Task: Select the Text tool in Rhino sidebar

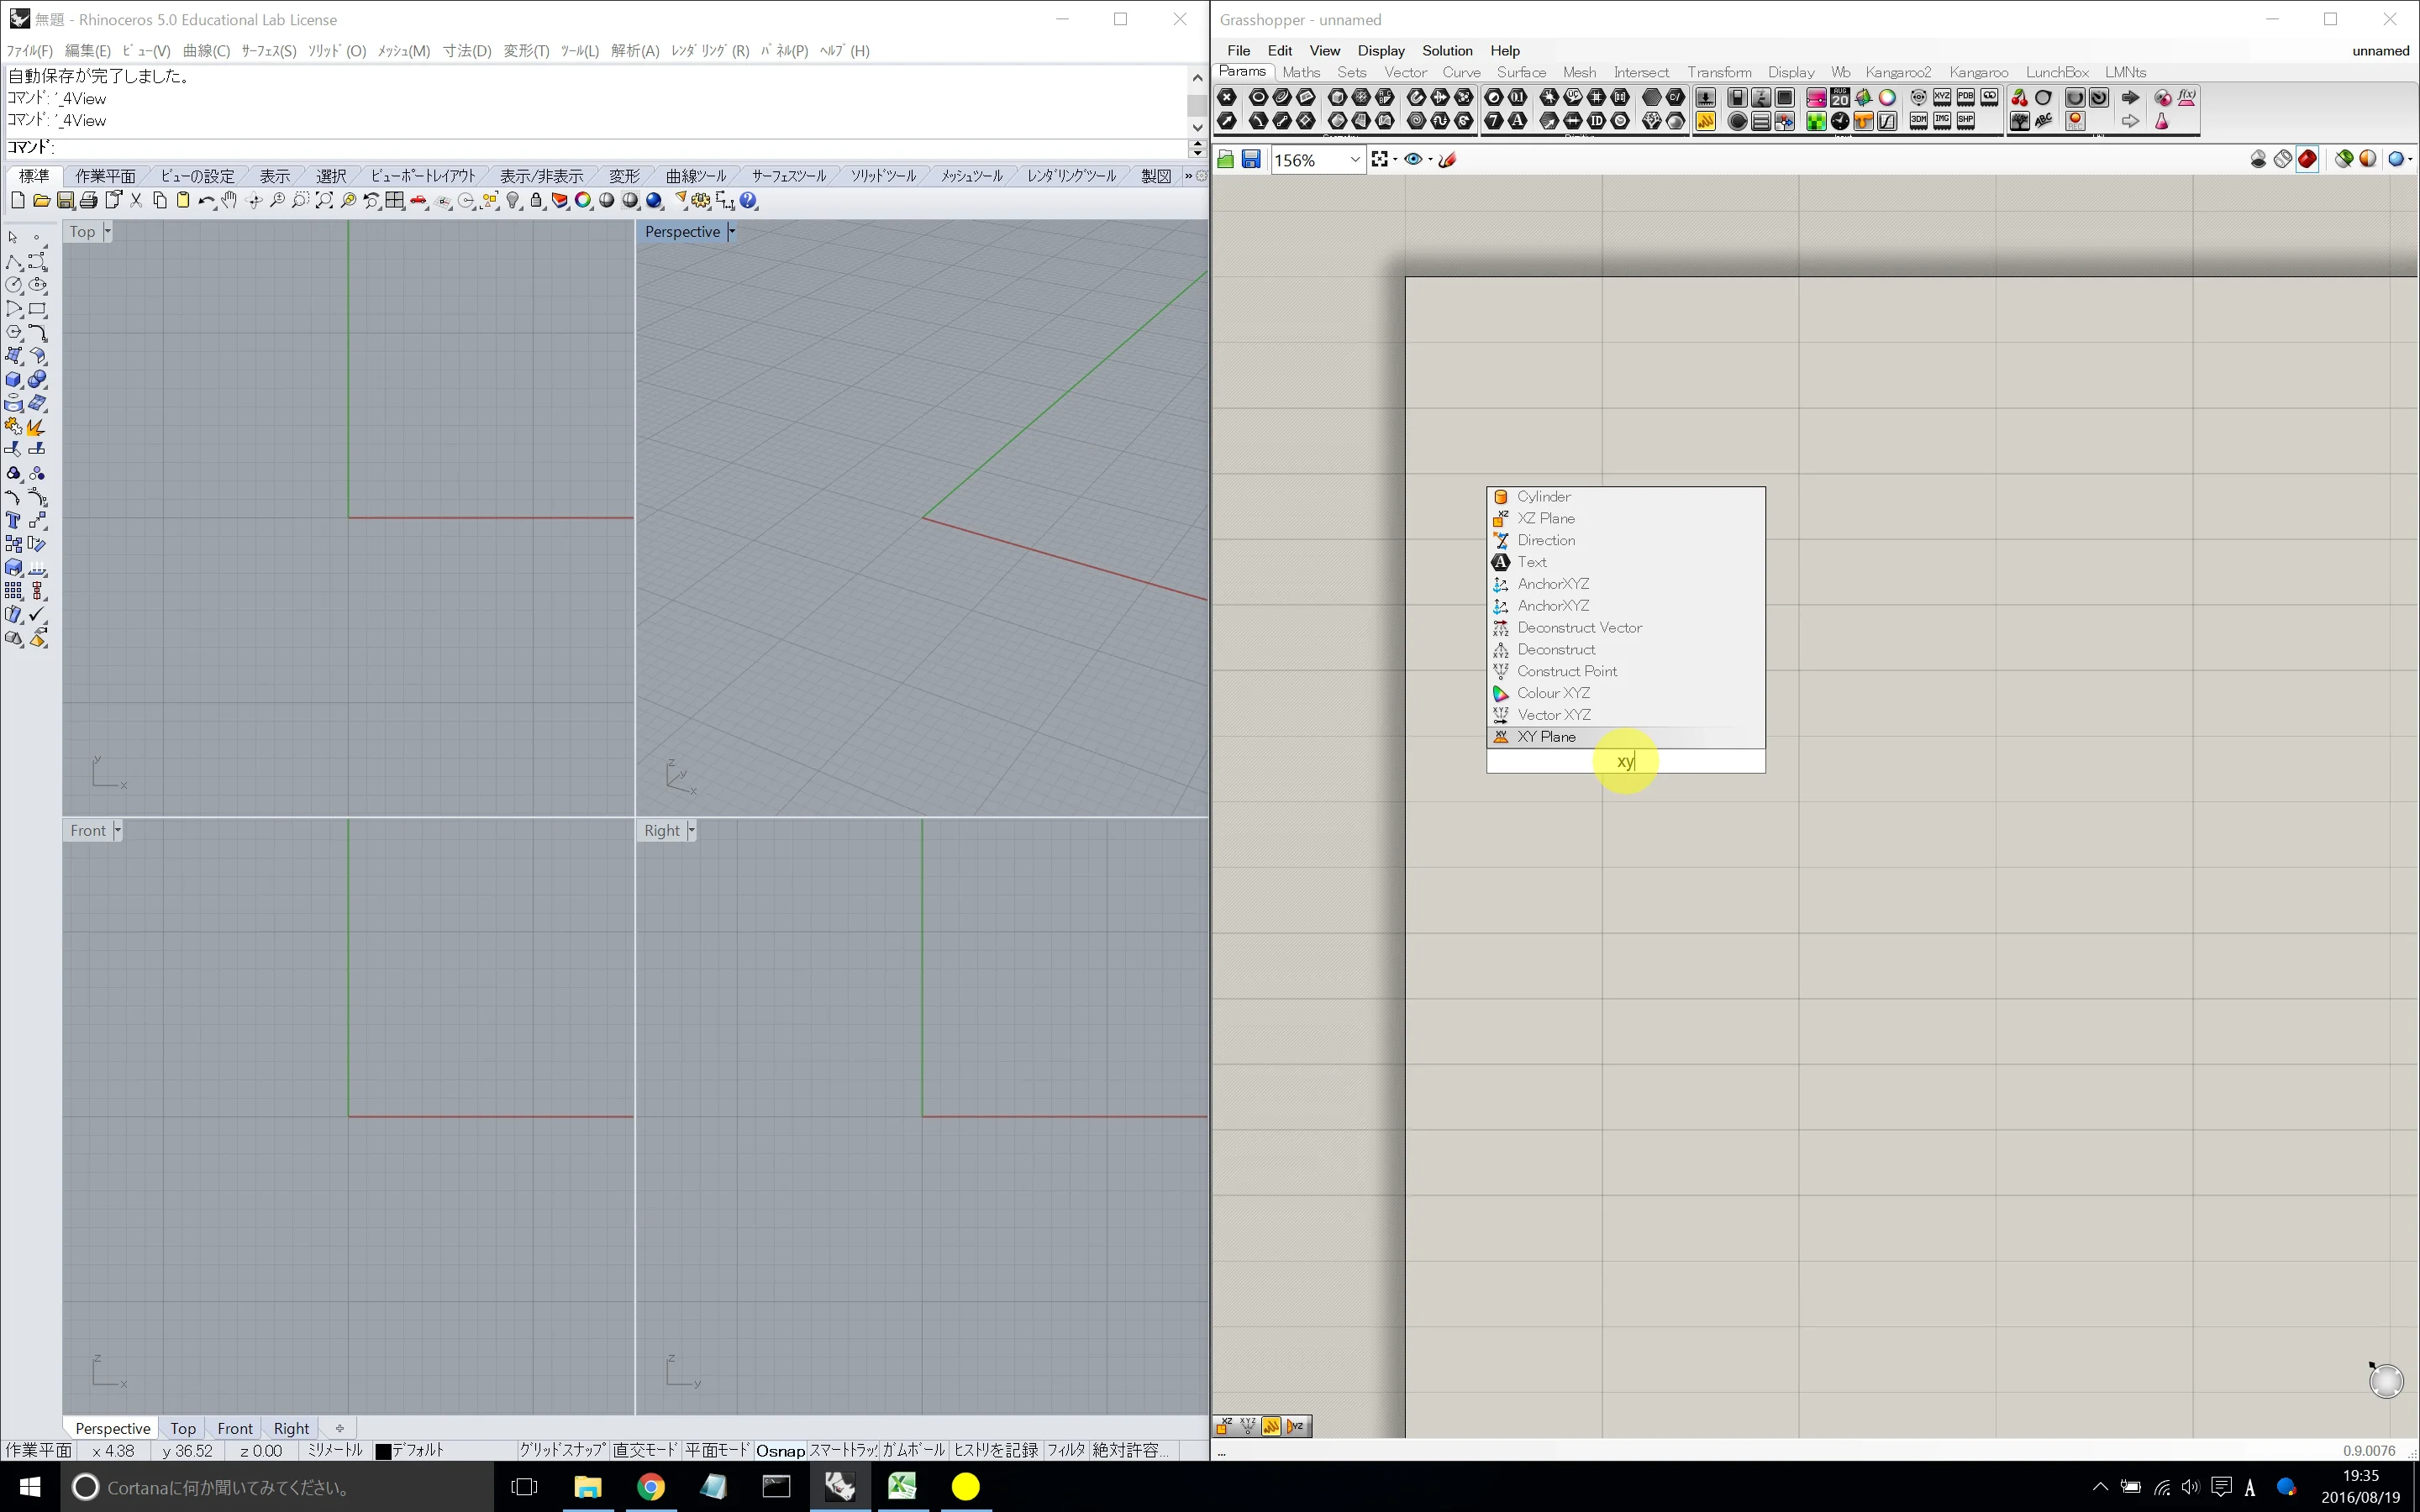Action: (x=14, y=521)
